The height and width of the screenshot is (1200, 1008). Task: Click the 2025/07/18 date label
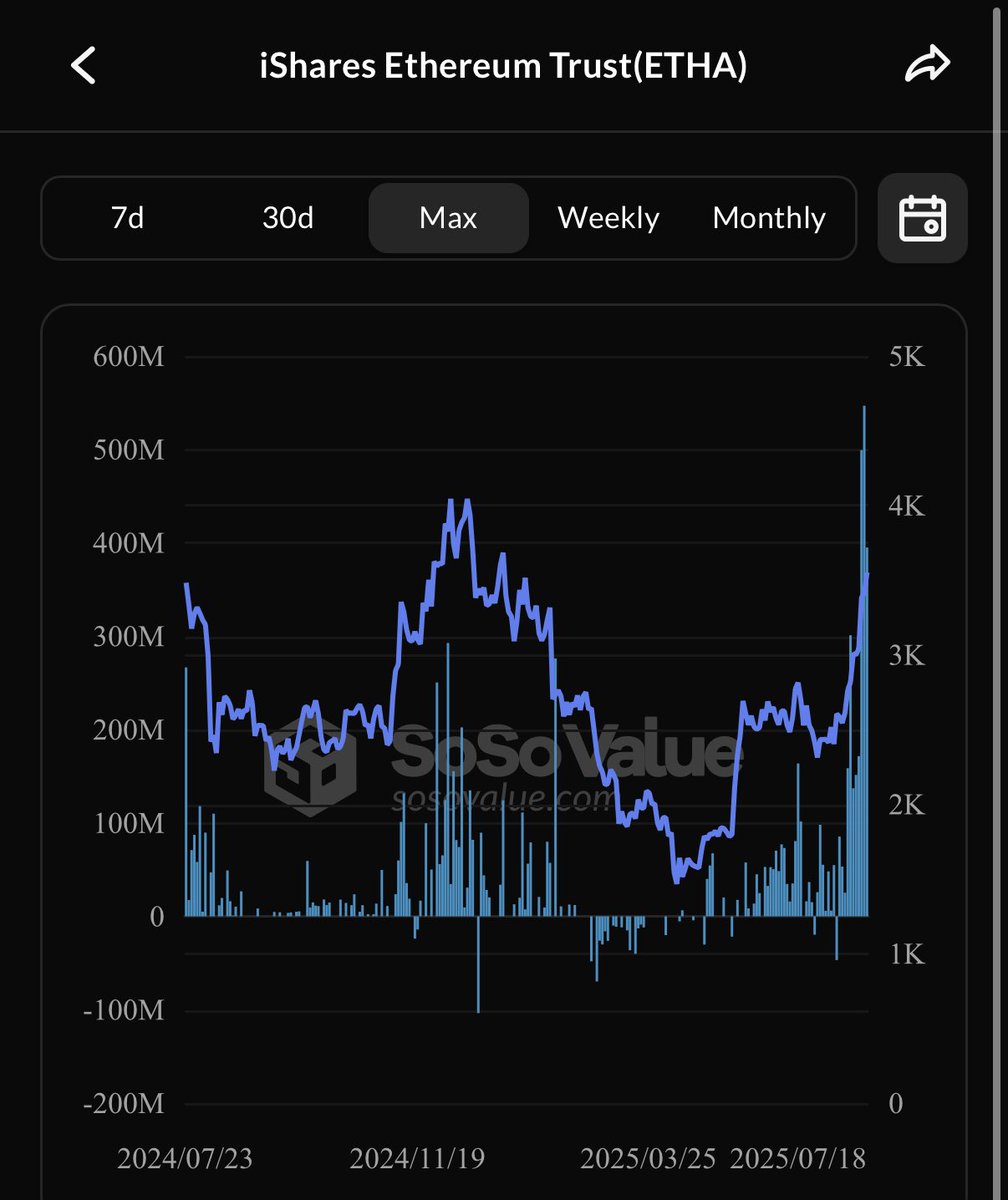[x=798, y=1159]
